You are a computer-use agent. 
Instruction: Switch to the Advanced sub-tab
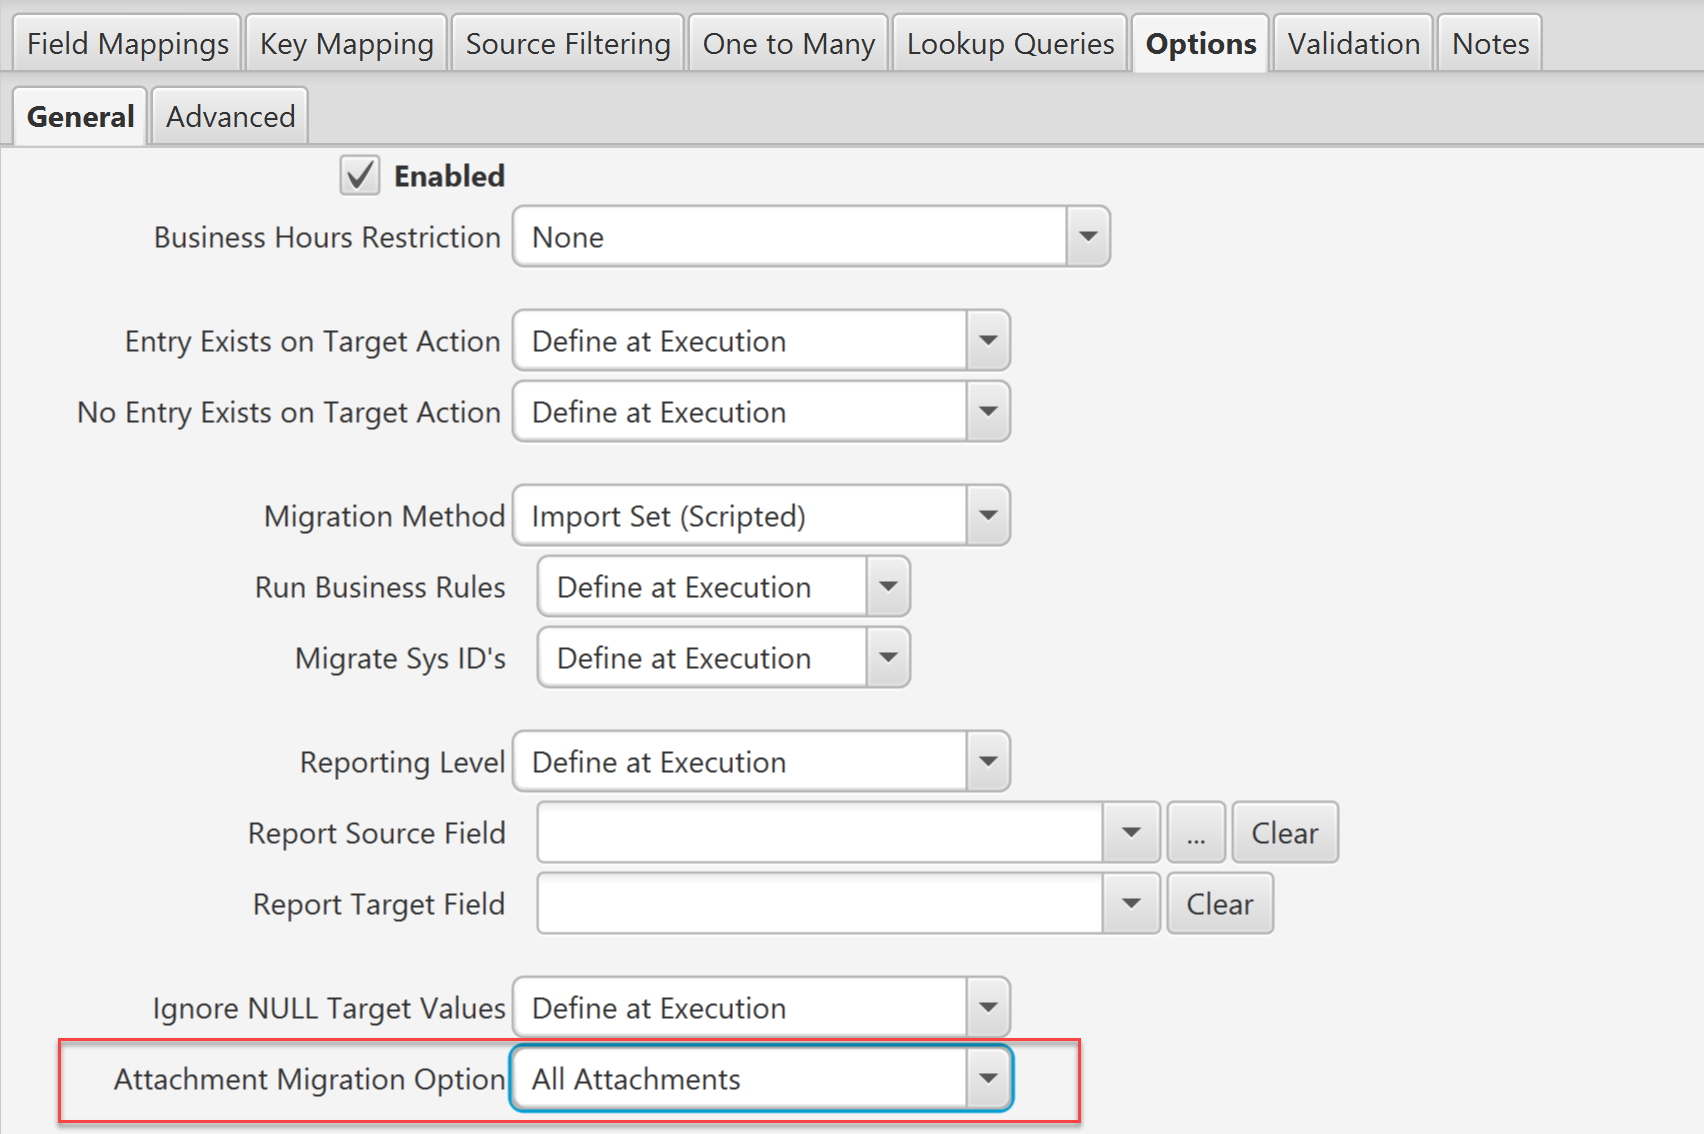[229, 115]
